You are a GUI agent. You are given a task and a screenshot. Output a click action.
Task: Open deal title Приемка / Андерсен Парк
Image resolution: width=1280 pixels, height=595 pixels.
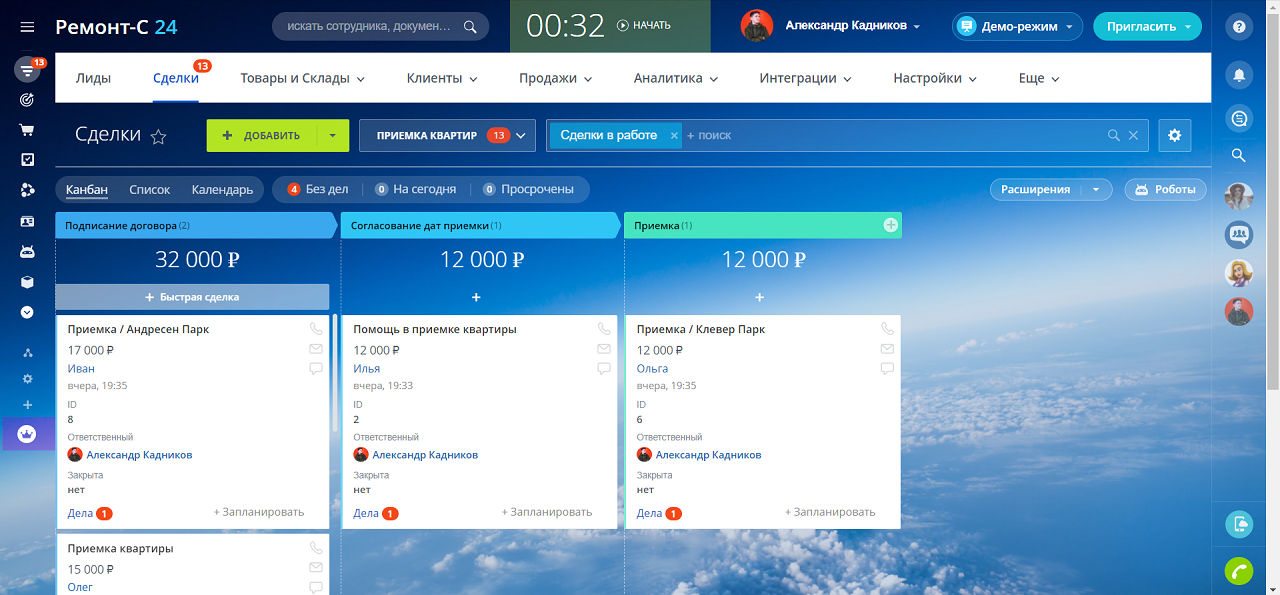138,329
